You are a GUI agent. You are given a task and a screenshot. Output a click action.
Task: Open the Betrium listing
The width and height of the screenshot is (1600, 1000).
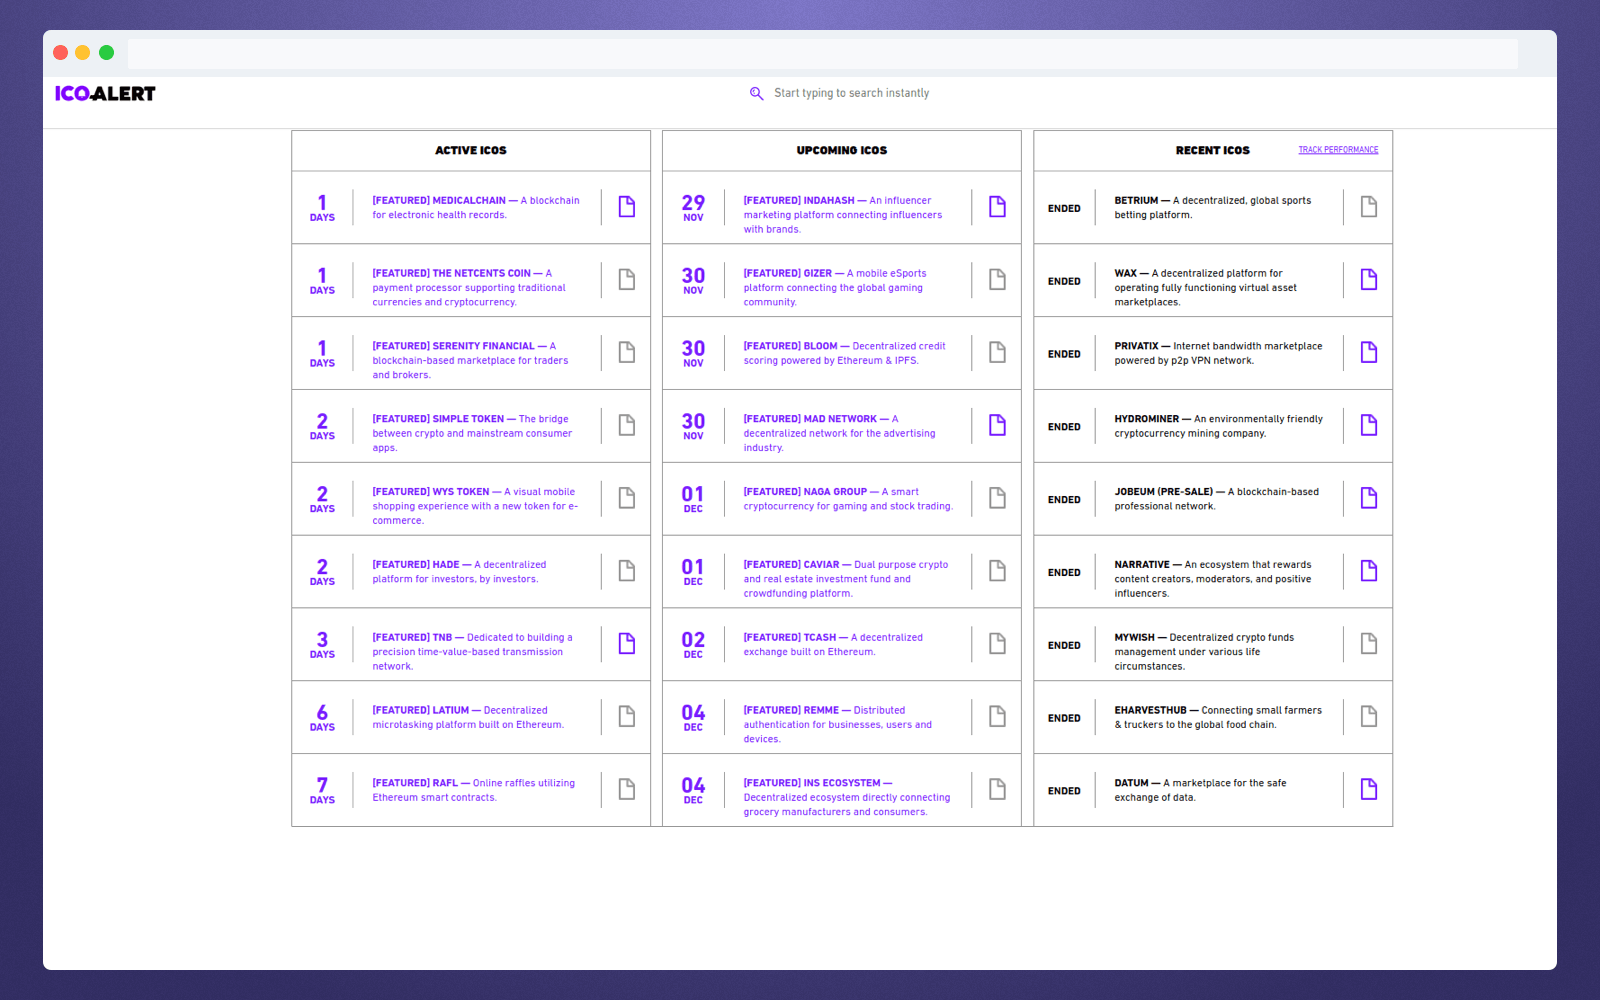pos(1213,207)
